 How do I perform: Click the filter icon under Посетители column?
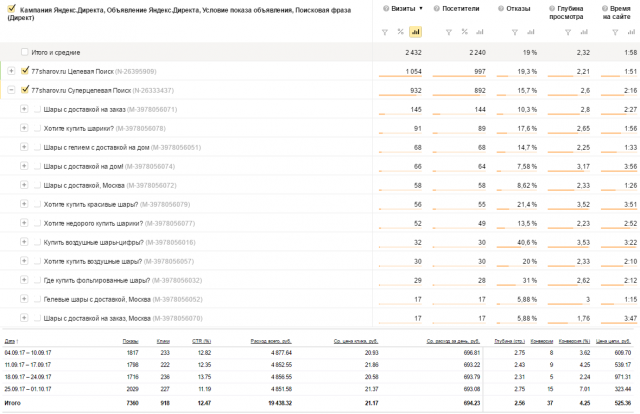tap(446, 32)
